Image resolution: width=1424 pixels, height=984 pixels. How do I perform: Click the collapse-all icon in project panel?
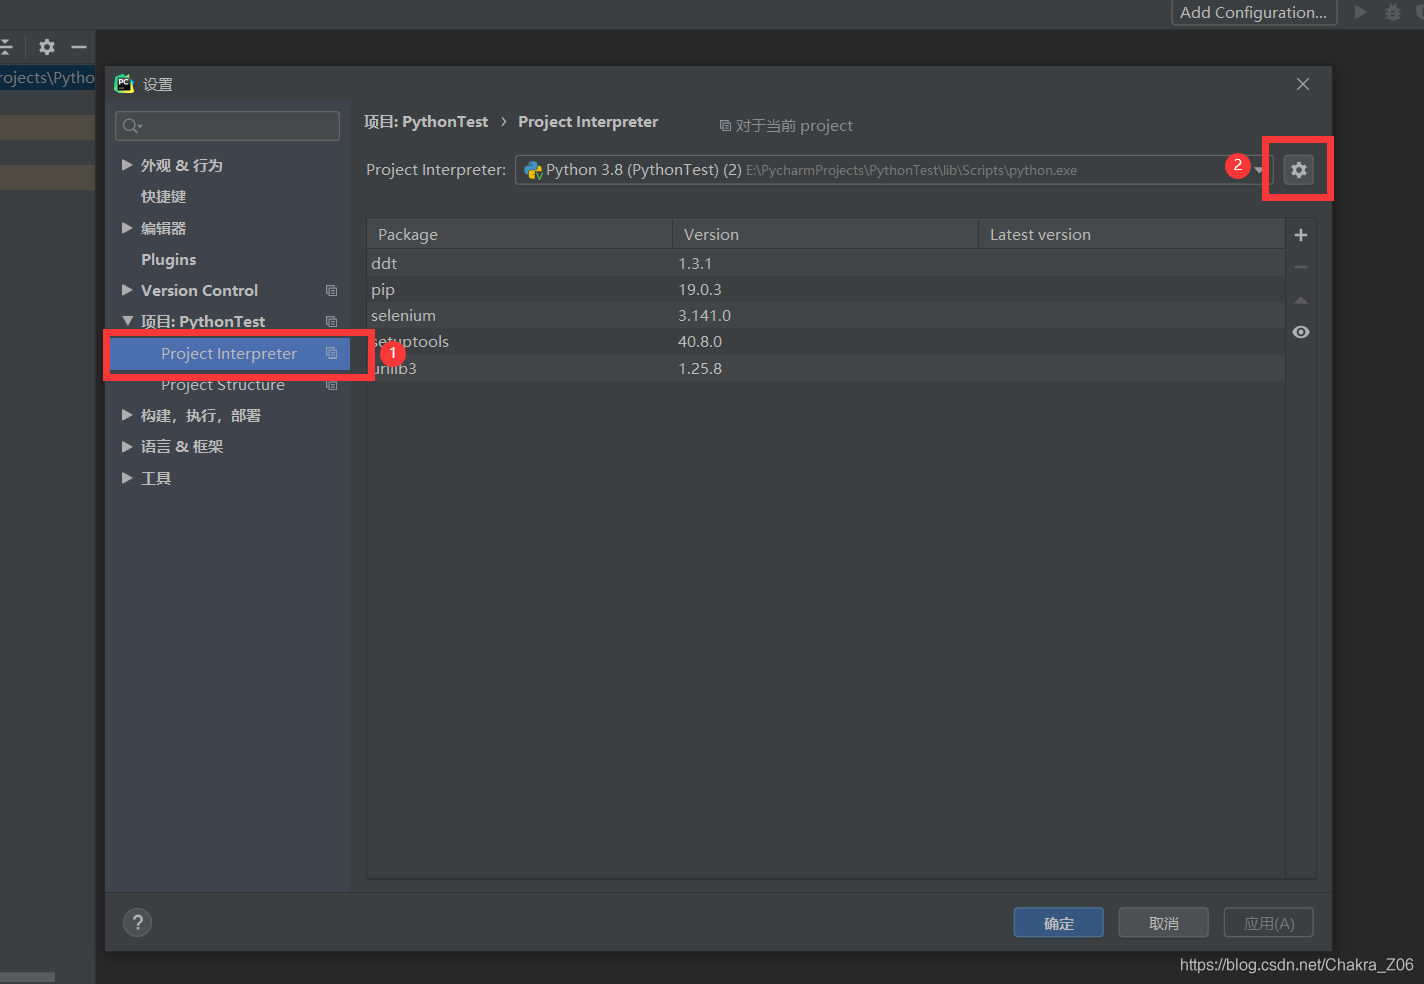pyautogui.click(x=5, y=47)
